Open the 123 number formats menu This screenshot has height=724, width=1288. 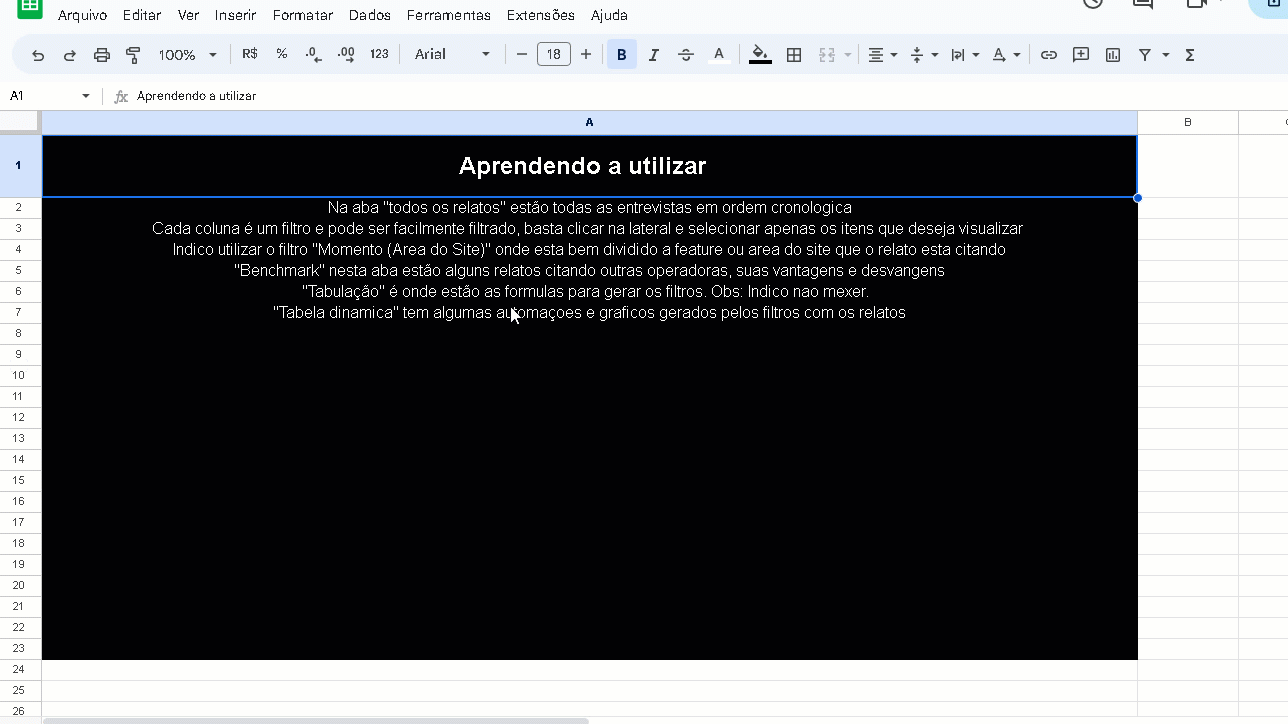[379, 54]
